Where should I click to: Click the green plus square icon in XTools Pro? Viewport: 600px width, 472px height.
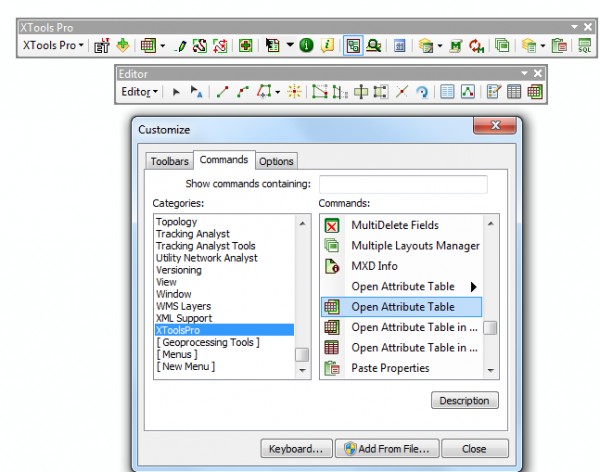[x=245, y=46]
